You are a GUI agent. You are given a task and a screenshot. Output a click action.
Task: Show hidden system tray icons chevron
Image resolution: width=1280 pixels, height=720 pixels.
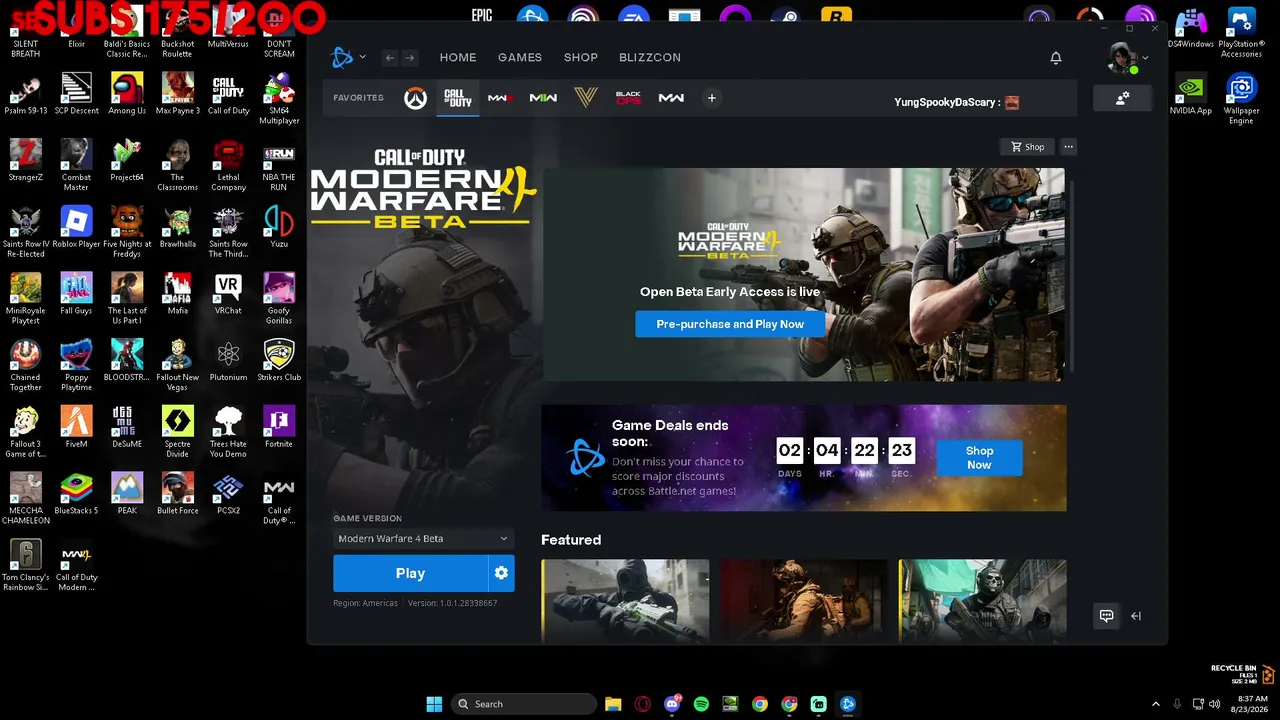(x=1155, y=704)
